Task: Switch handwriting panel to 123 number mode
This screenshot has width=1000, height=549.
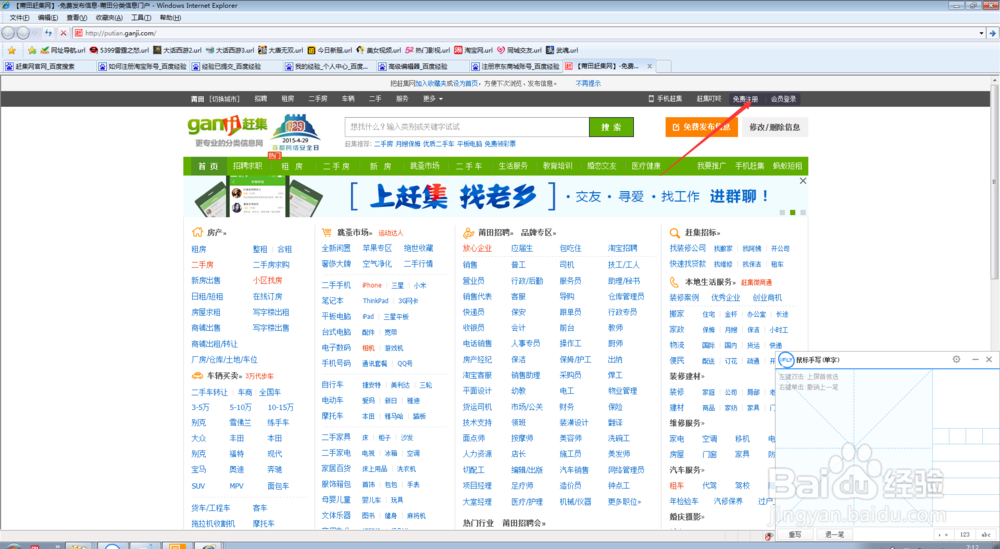Action: pos(965,534)
